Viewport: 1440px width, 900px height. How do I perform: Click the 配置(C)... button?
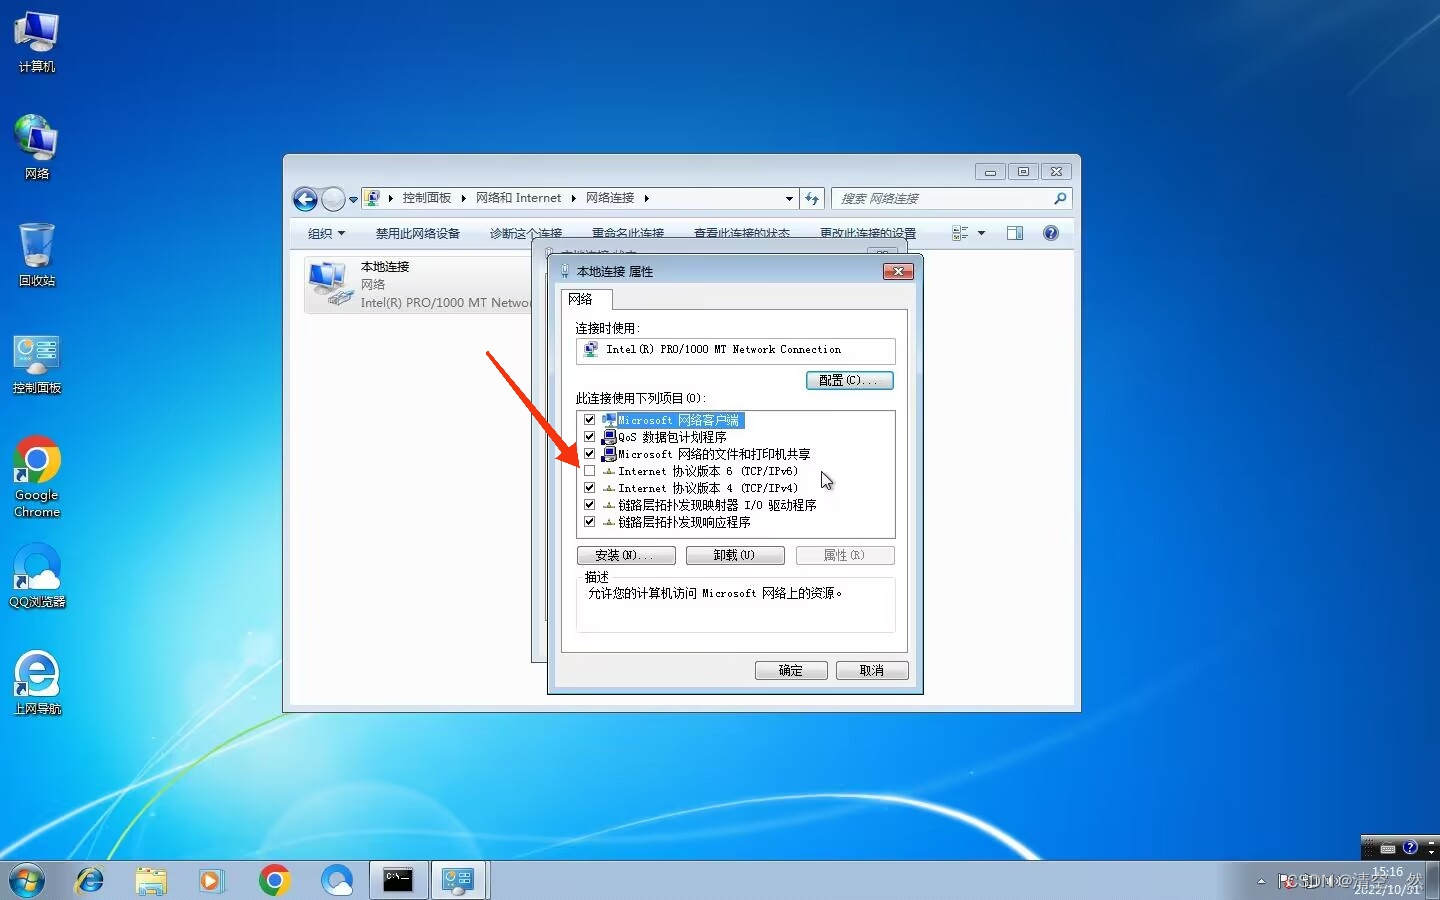click(849, 380)
